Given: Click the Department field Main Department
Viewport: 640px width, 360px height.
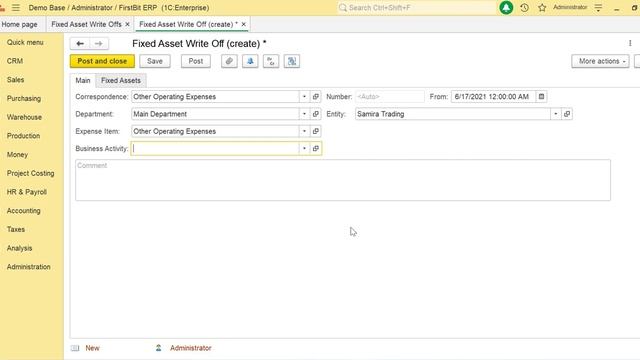Looking at the screenshot, I should [215, 114].
